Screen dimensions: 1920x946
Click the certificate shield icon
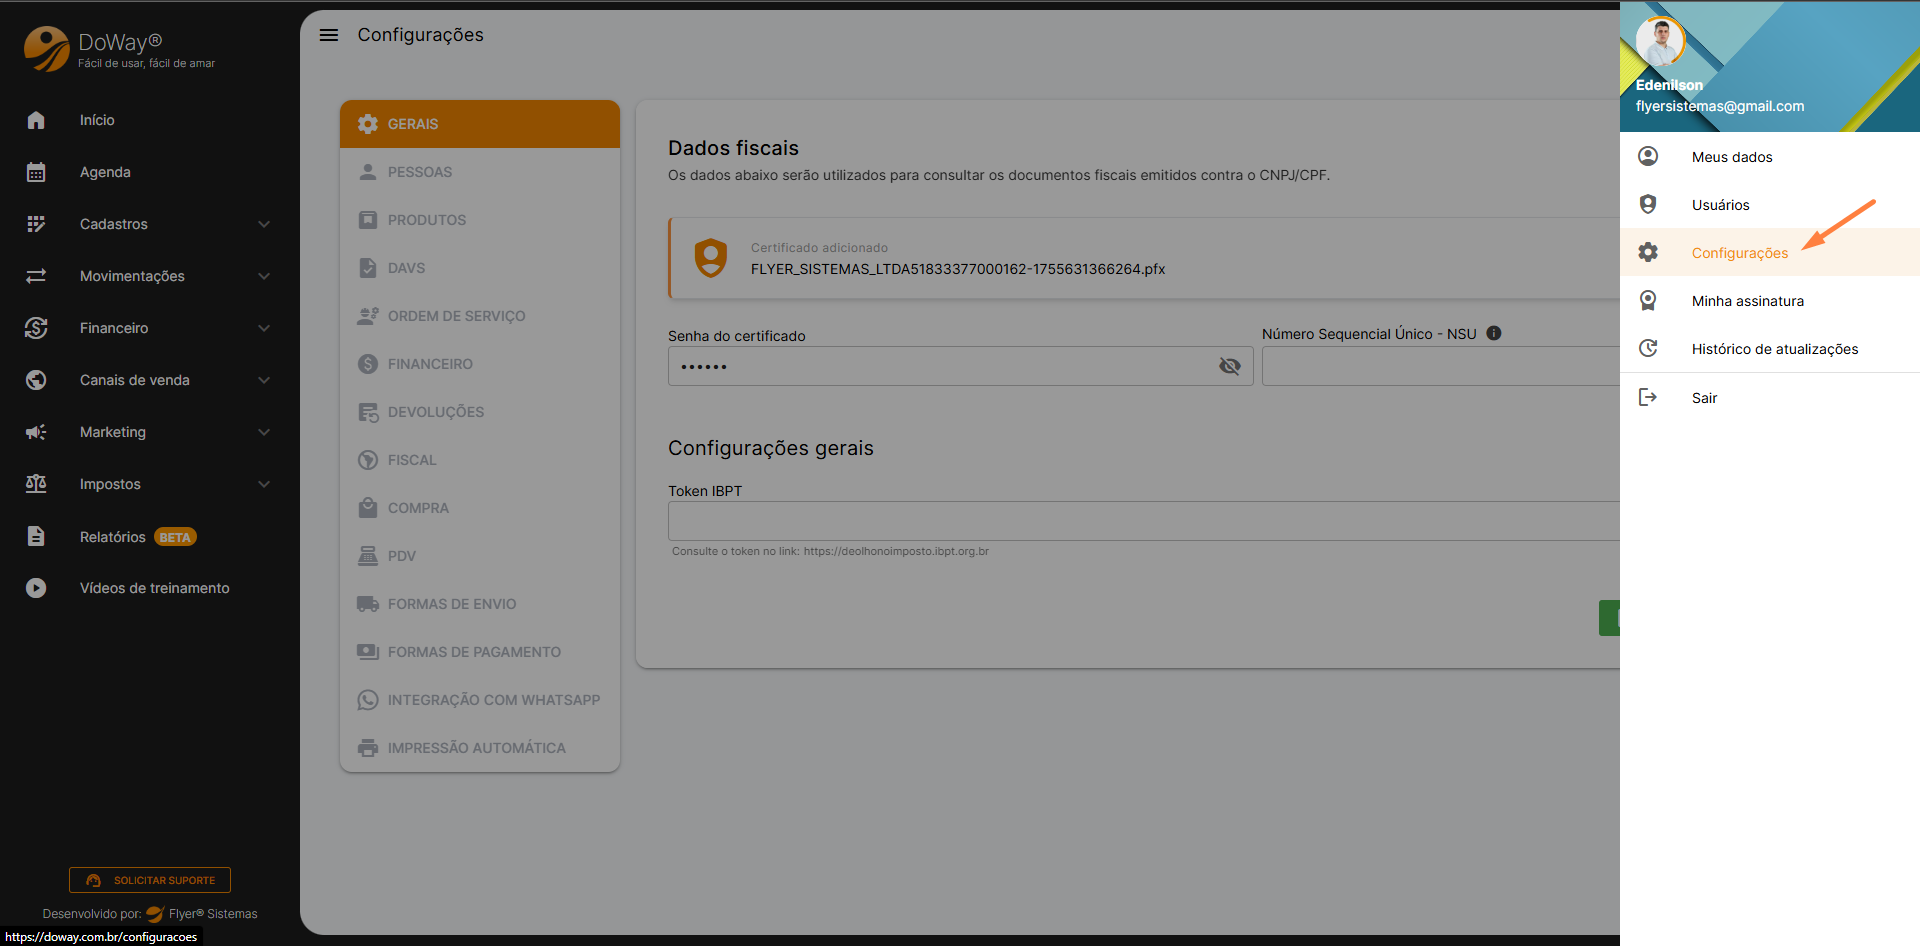(x=710, y=258)
